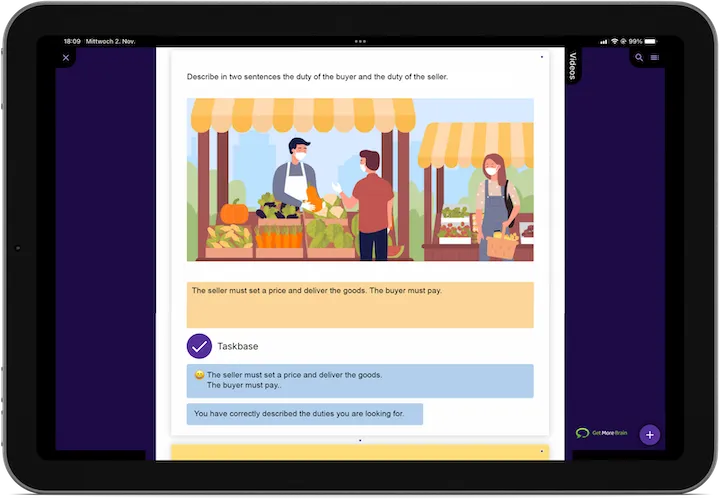
Task: Open the Videos side tab
Action: 573,66
